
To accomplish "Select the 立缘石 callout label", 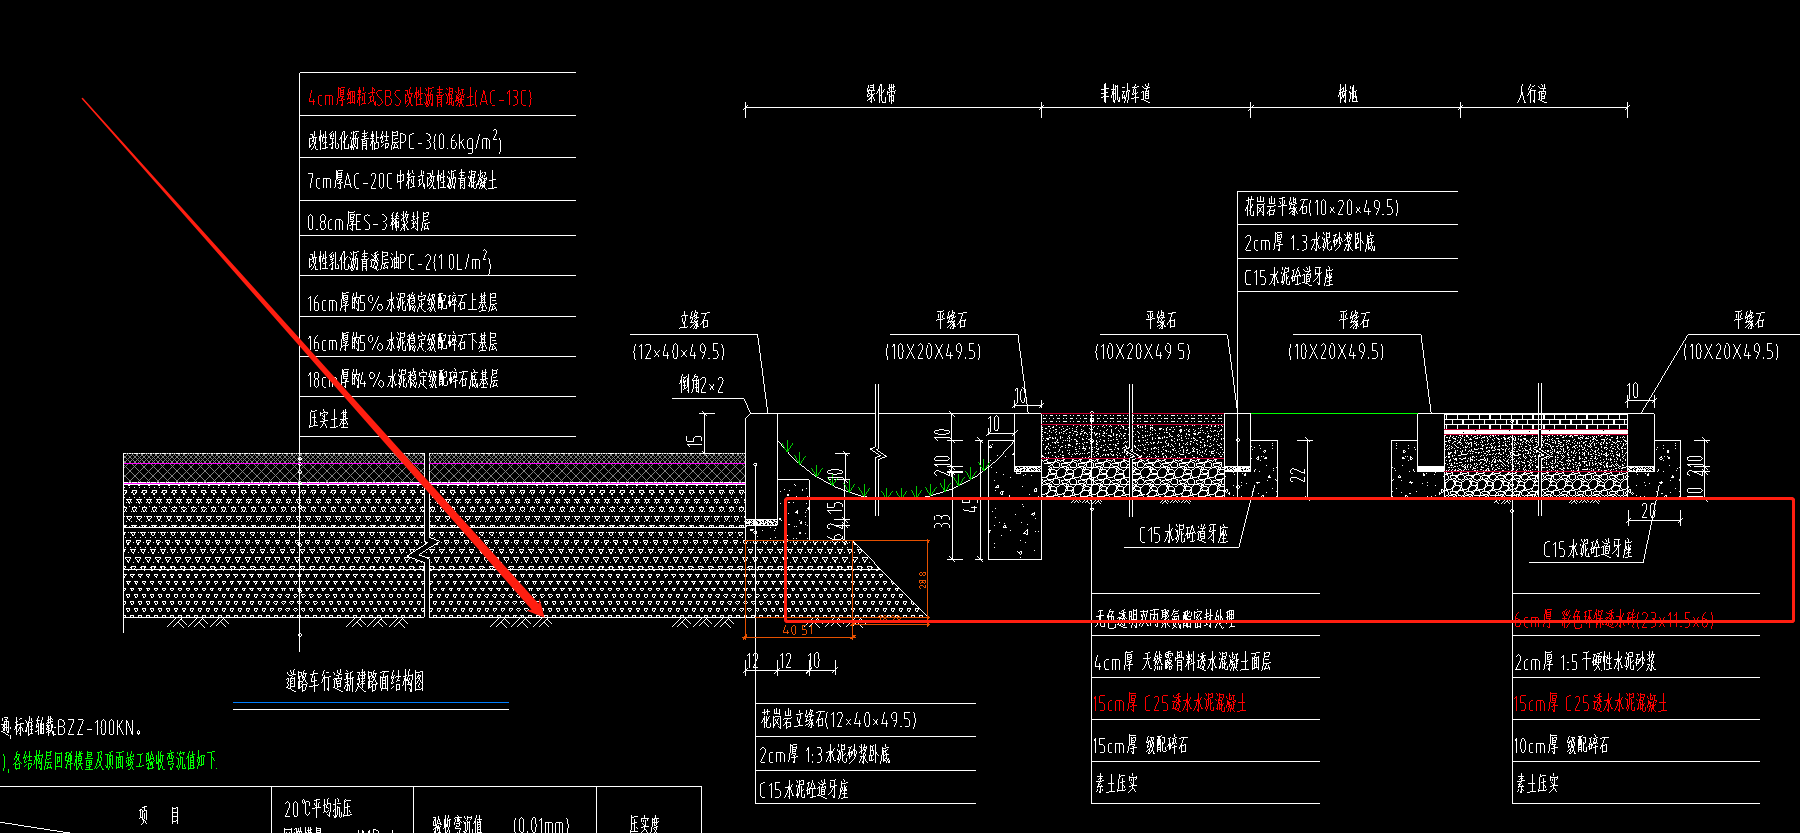I will coord(694,320).
